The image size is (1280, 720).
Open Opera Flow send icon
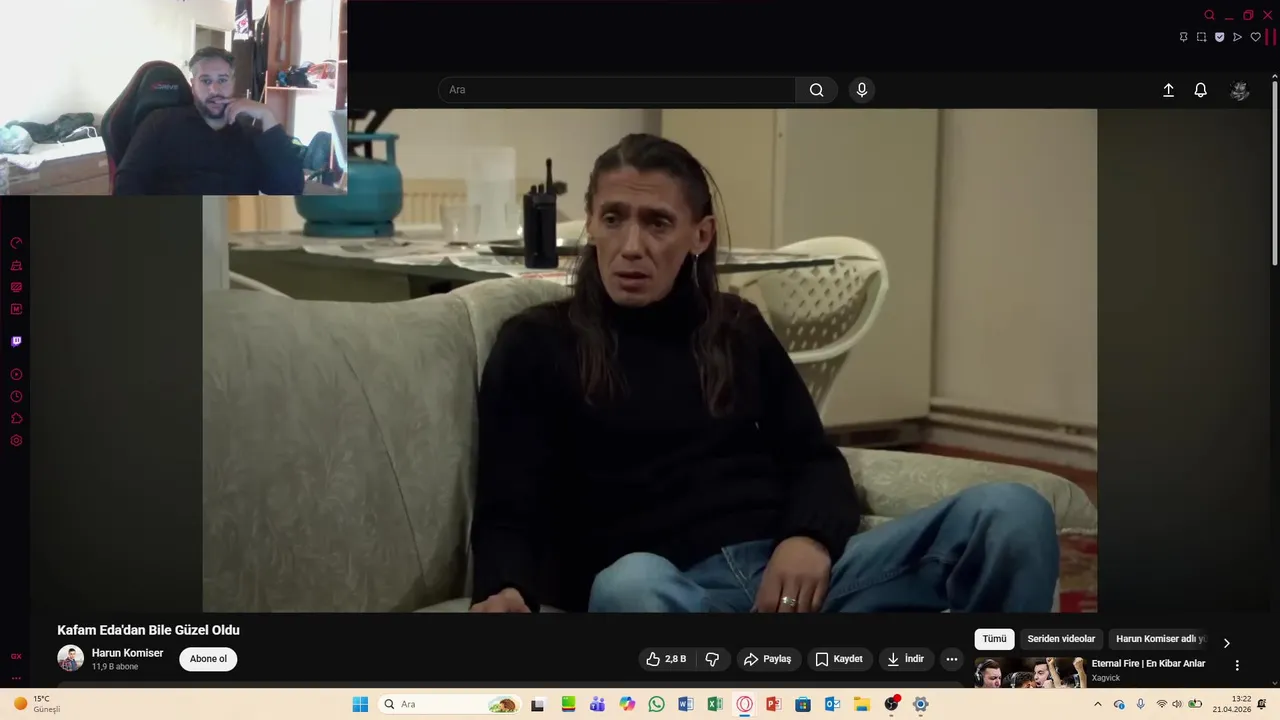[1238, 37]
